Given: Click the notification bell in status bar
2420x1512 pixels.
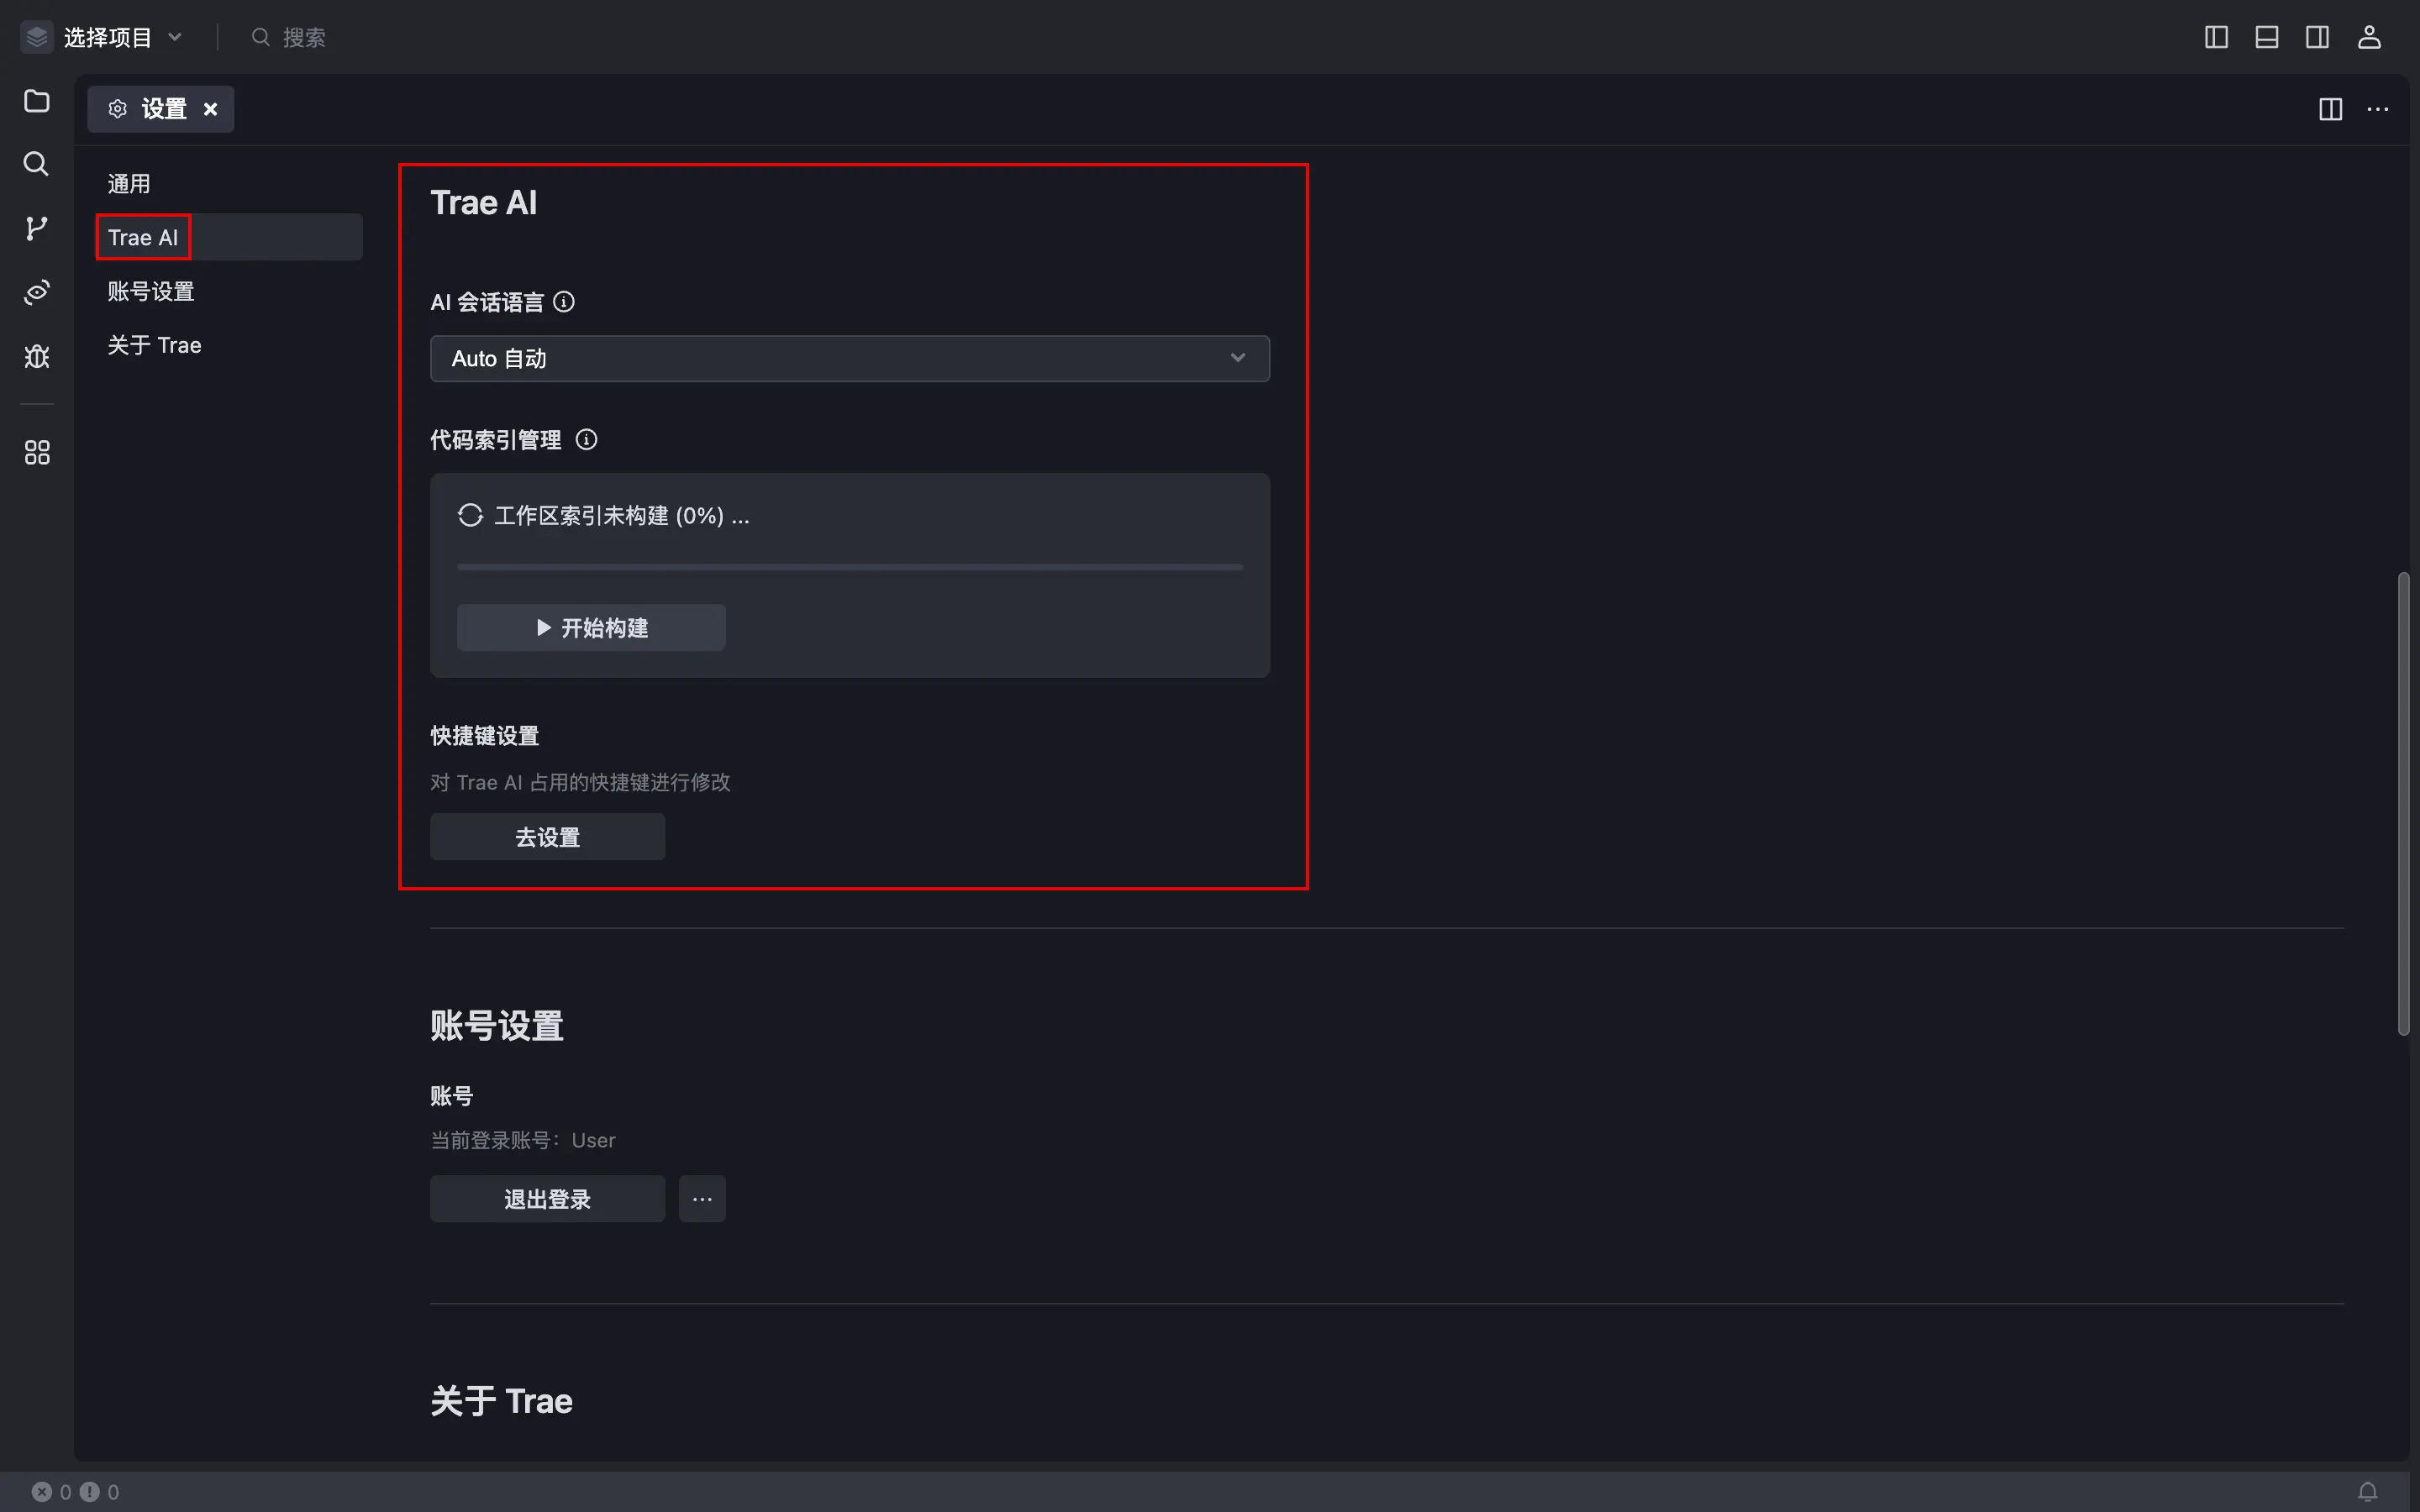Looking at the screenshot, I should click(x=2367, y=1491).
